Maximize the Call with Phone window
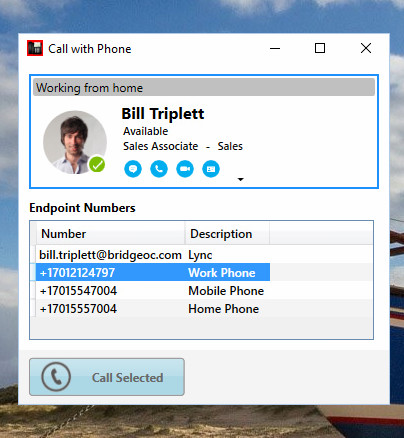This screenshot has height=438, width=404. coord(320,48)
